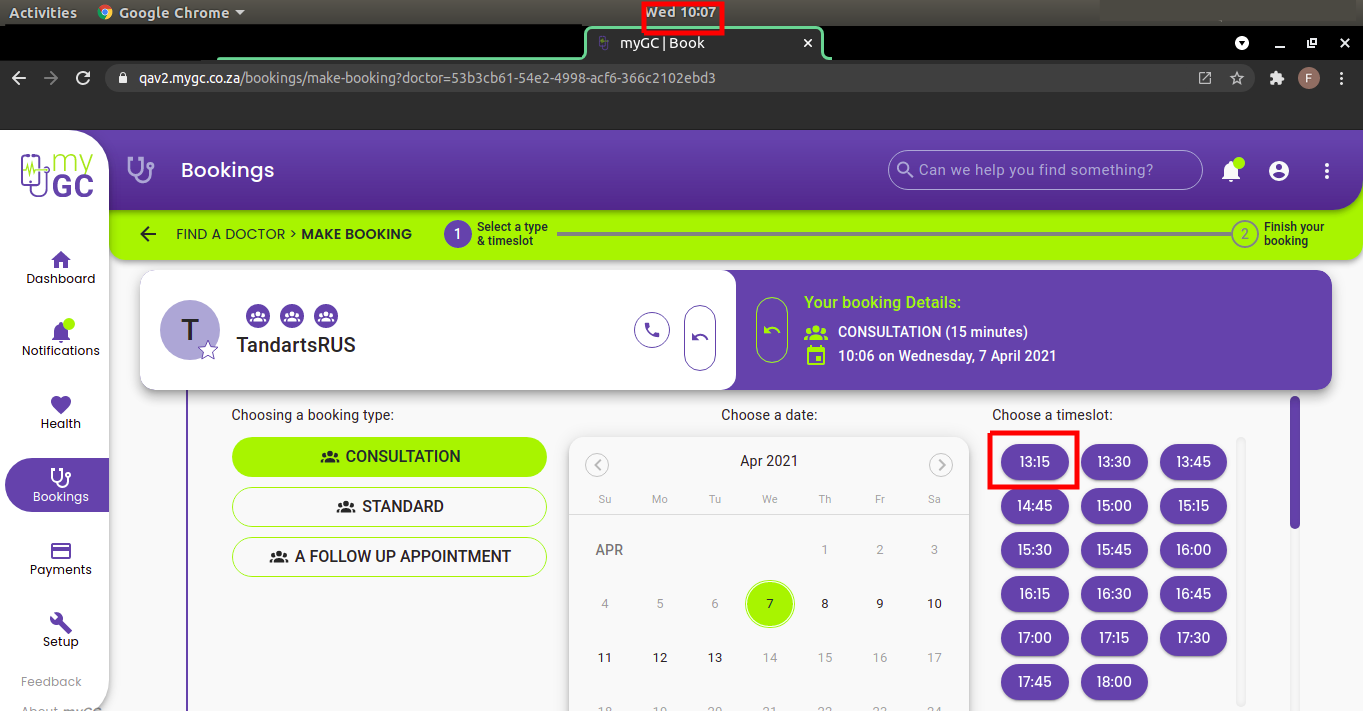Image resolution: width=1363 pixels, height=711 pixels.
Task: Select Bookings in the sidebar
Action: tap(57, 485)
